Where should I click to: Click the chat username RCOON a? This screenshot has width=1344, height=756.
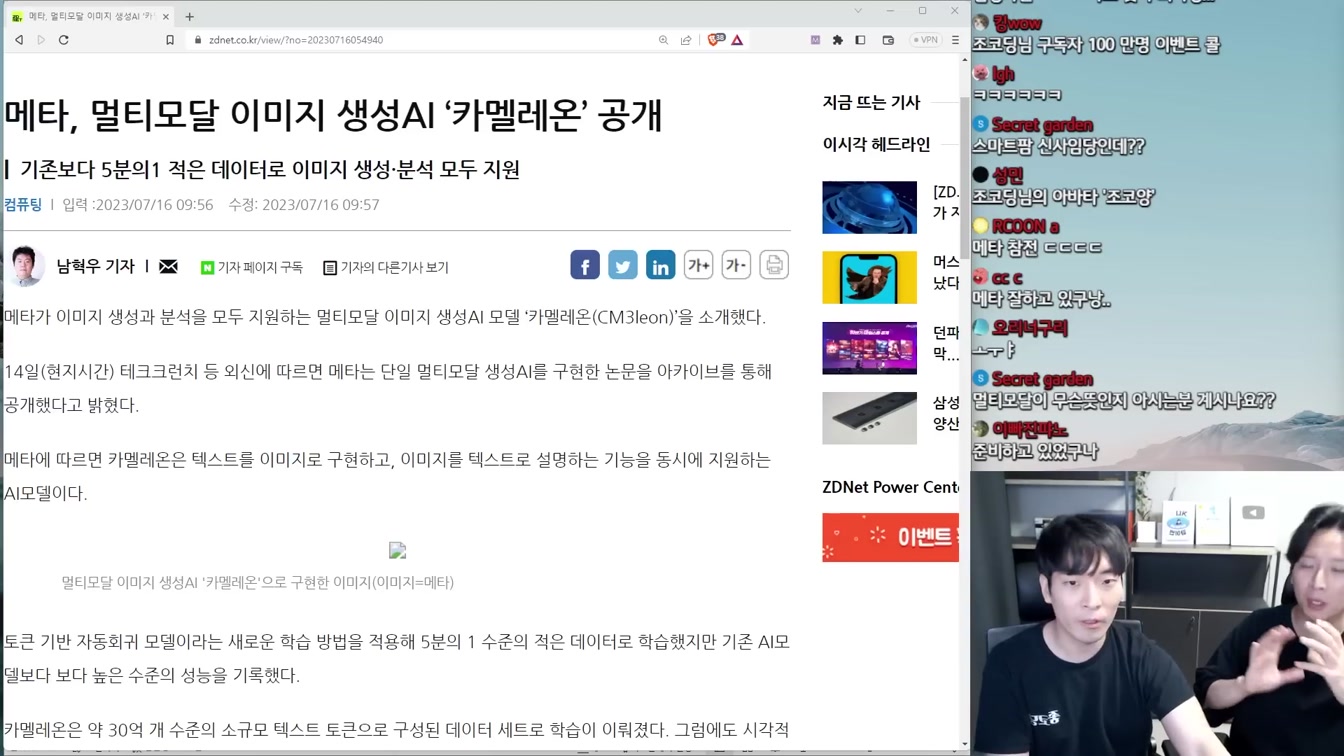(x=1025, y=227)
